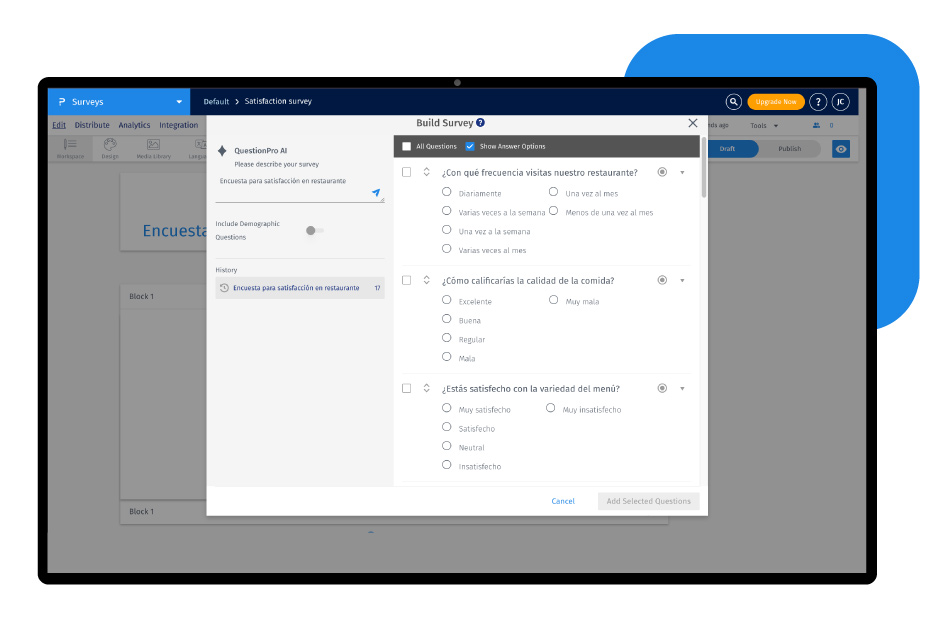Screen dimensions: 941x626
Task: Click the collaborators people icon
Action: (x=816, y=125)
